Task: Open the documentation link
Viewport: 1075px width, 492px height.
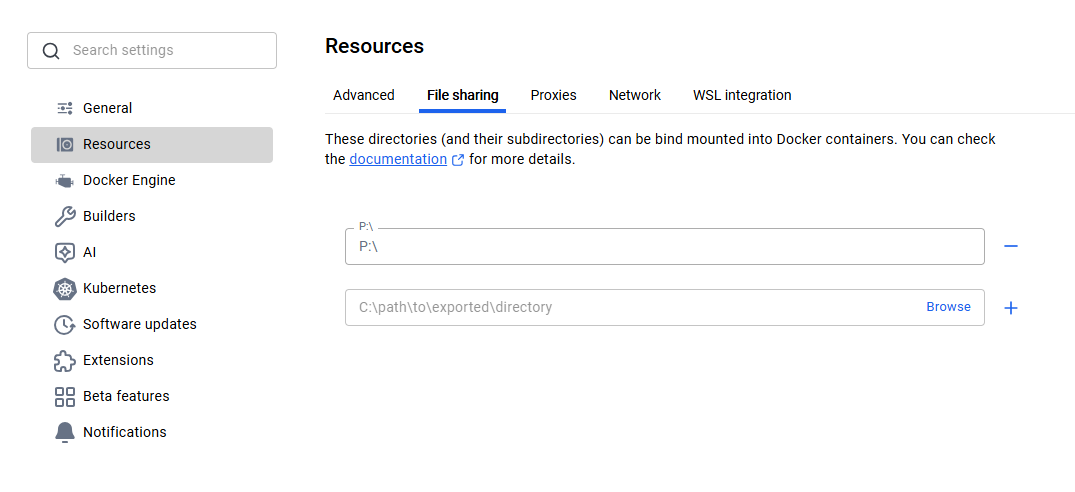Action: click(398, 160)
